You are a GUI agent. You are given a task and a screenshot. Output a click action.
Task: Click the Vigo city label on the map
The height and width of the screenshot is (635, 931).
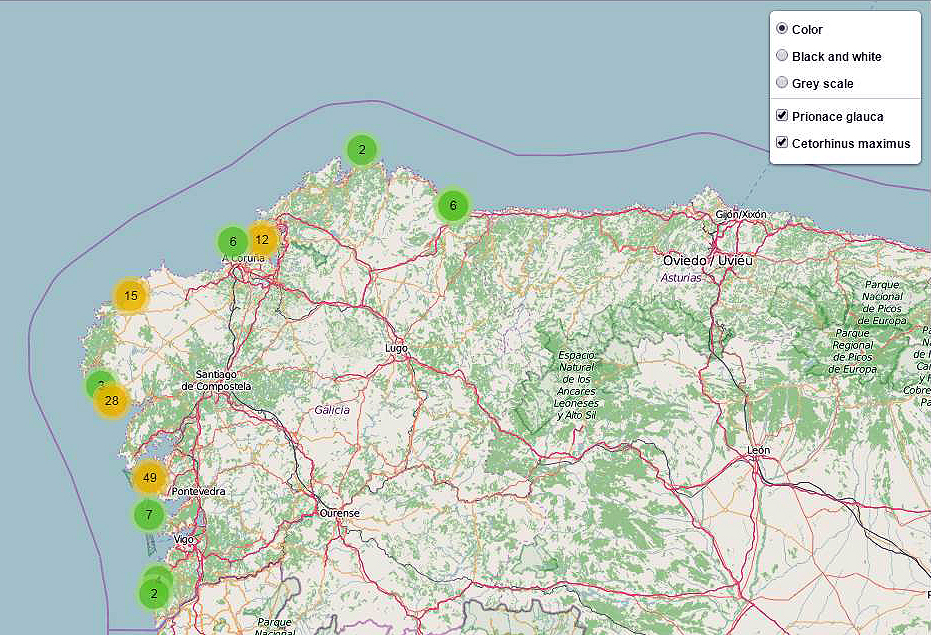tap(185, 540)
